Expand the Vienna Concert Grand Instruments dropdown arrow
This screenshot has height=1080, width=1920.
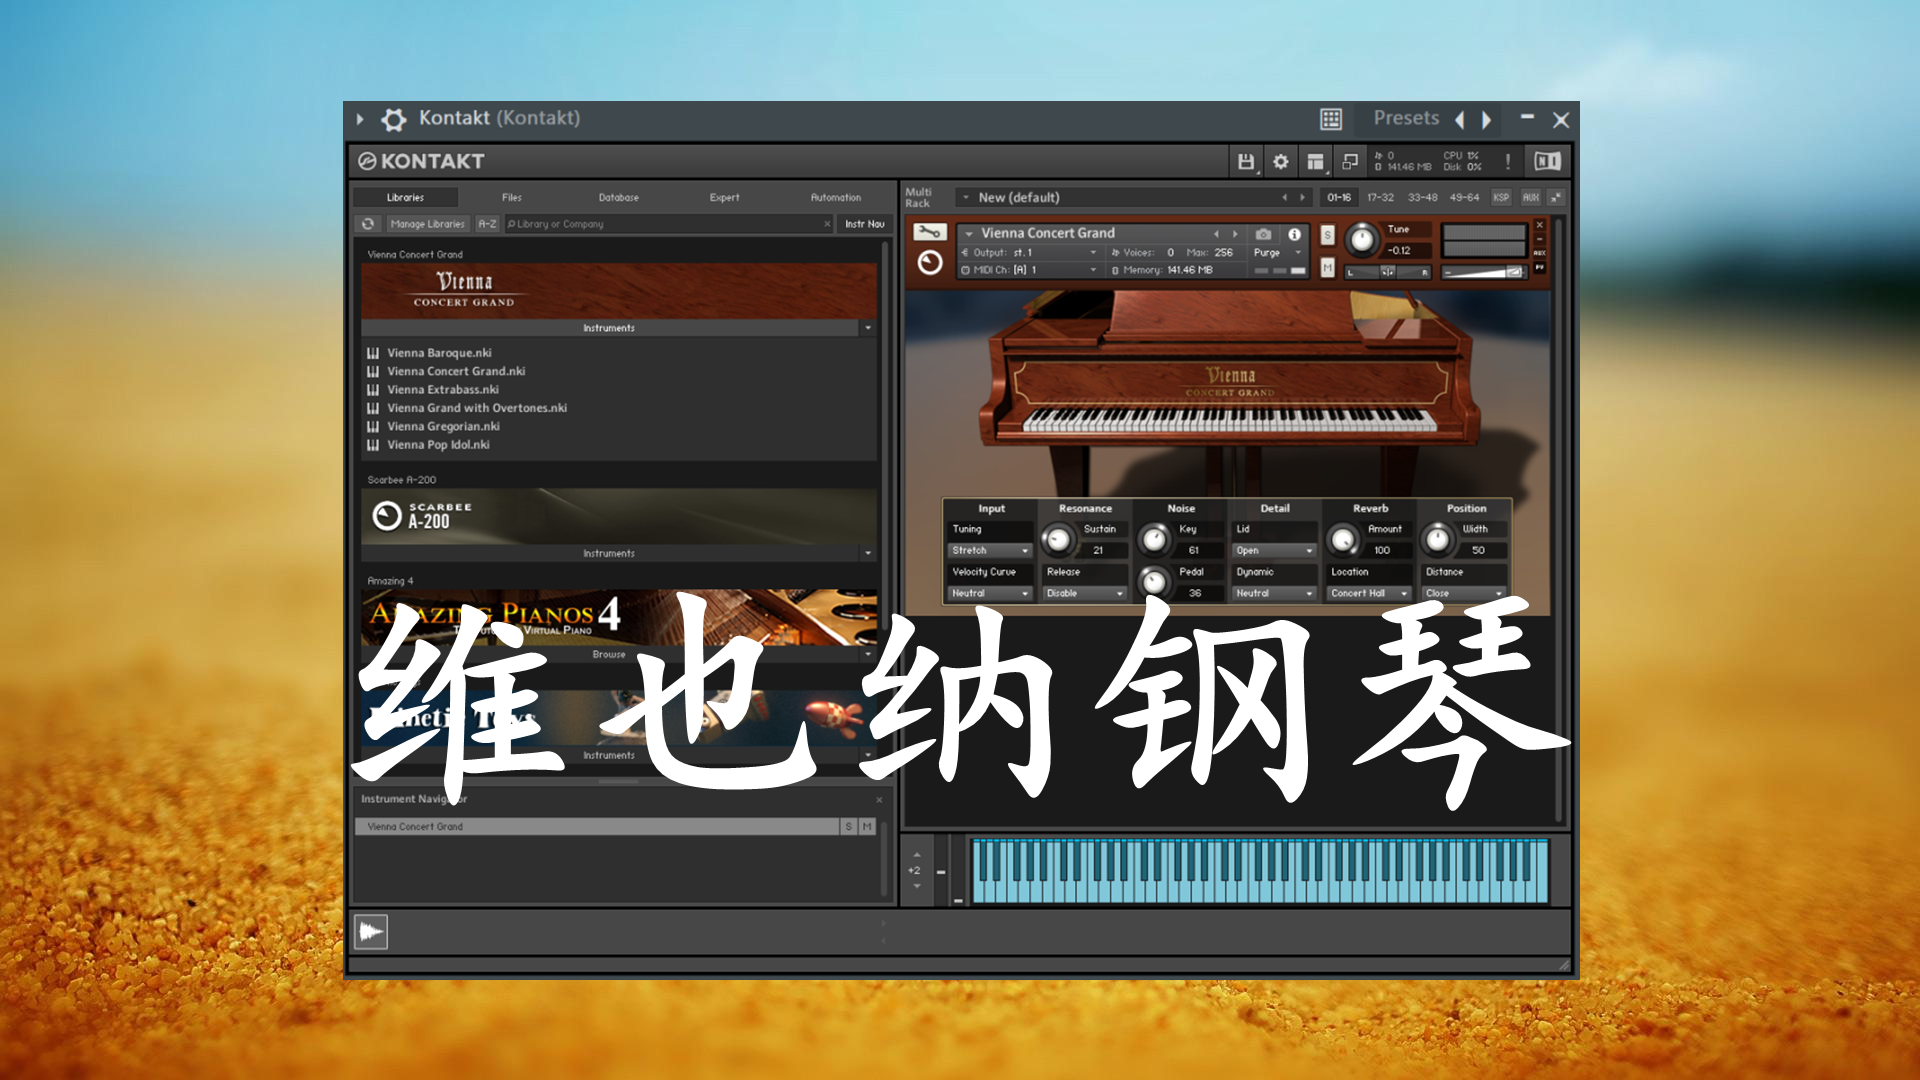(x=868, y=328)
